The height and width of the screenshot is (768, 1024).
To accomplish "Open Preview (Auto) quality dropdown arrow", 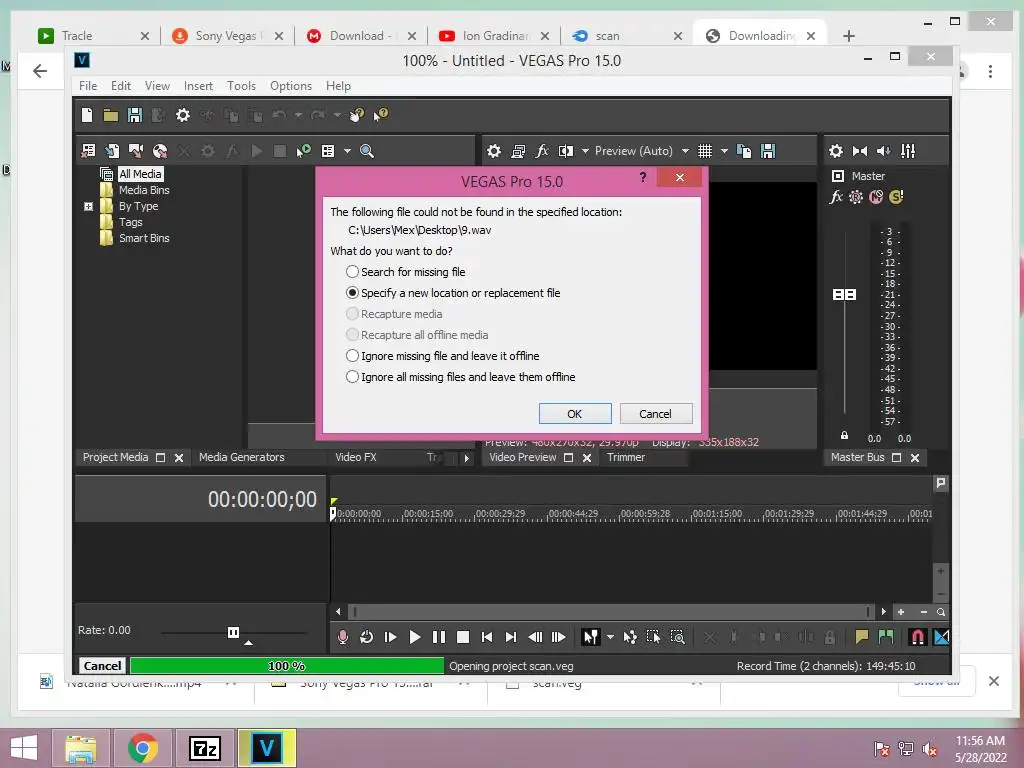I will click(685, 151).
